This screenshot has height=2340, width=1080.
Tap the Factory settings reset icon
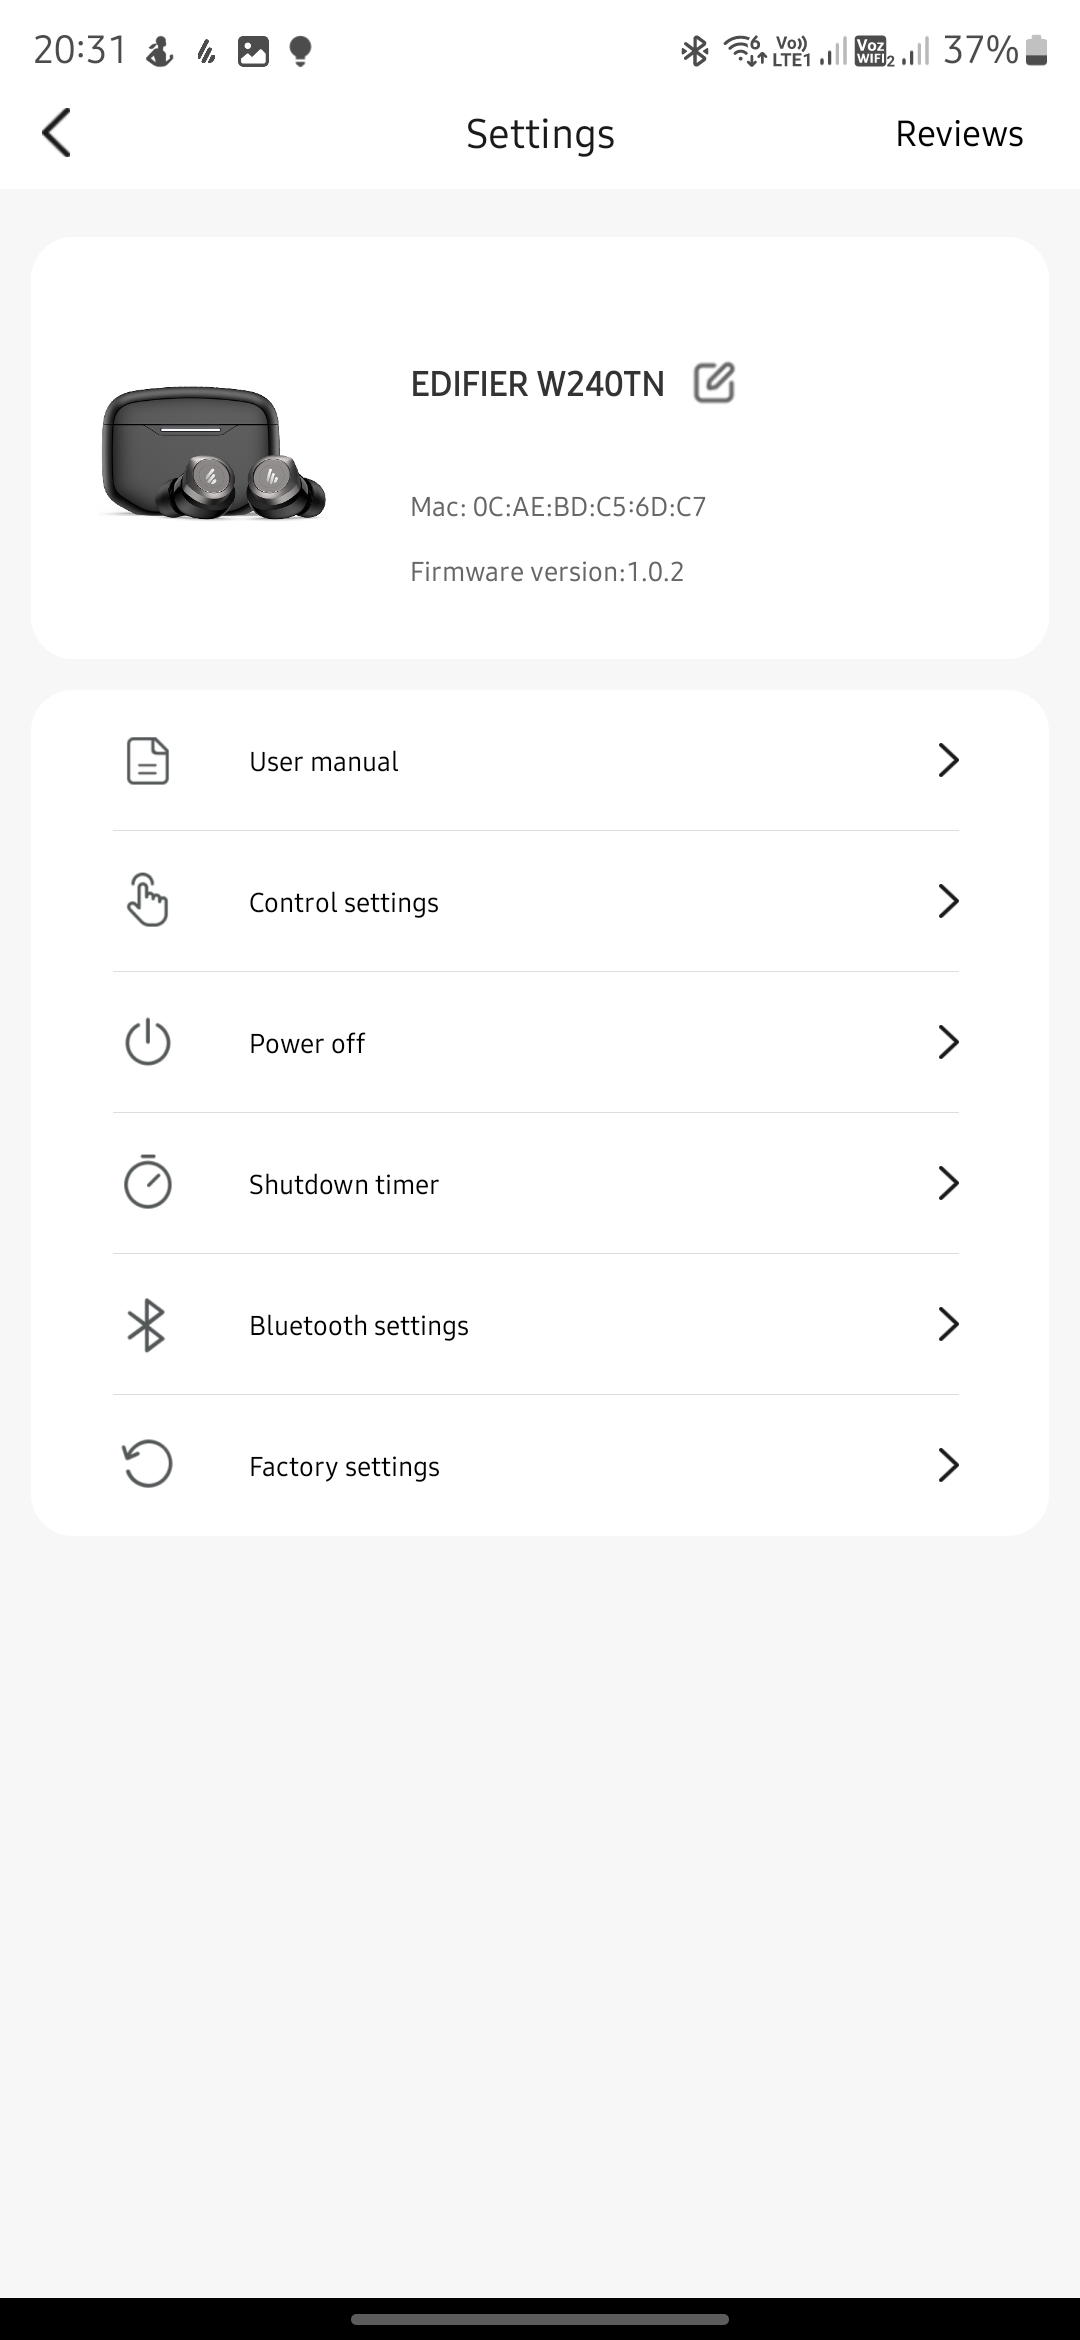(x=148, y=1465)
